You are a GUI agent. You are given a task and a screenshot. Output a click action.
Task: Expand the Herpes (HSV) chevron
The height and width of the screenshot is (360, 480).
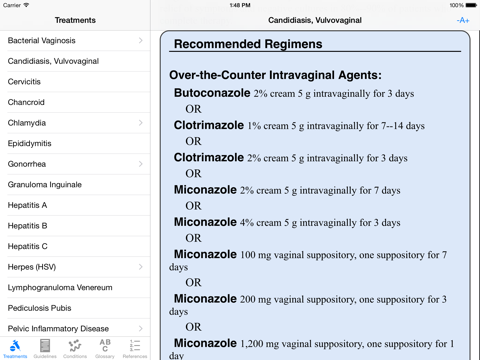pyautogui.click(x=141, y=267)
